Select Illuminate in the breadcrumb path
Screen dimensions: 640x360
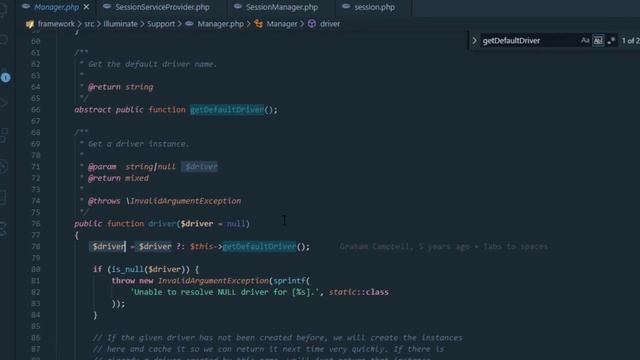coord(120,24)
